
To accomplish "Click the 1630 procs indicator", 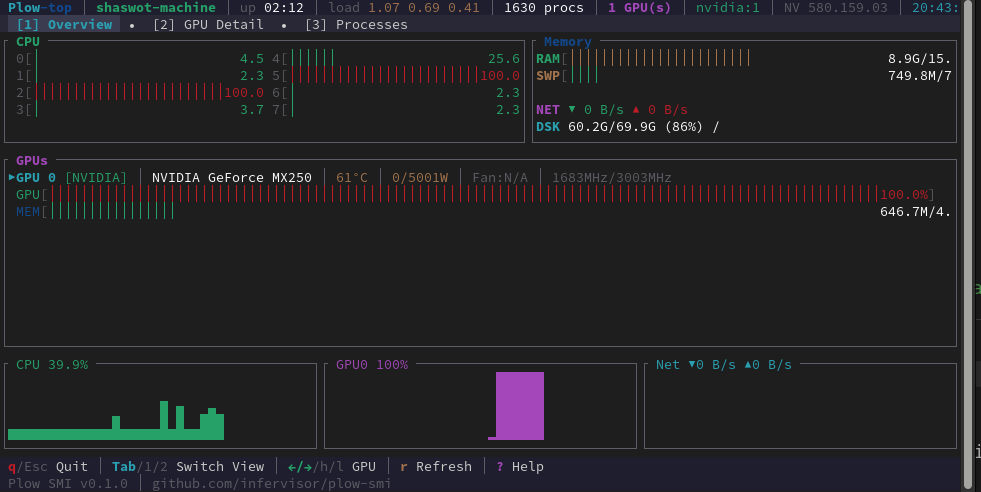I will pos(544,8).
